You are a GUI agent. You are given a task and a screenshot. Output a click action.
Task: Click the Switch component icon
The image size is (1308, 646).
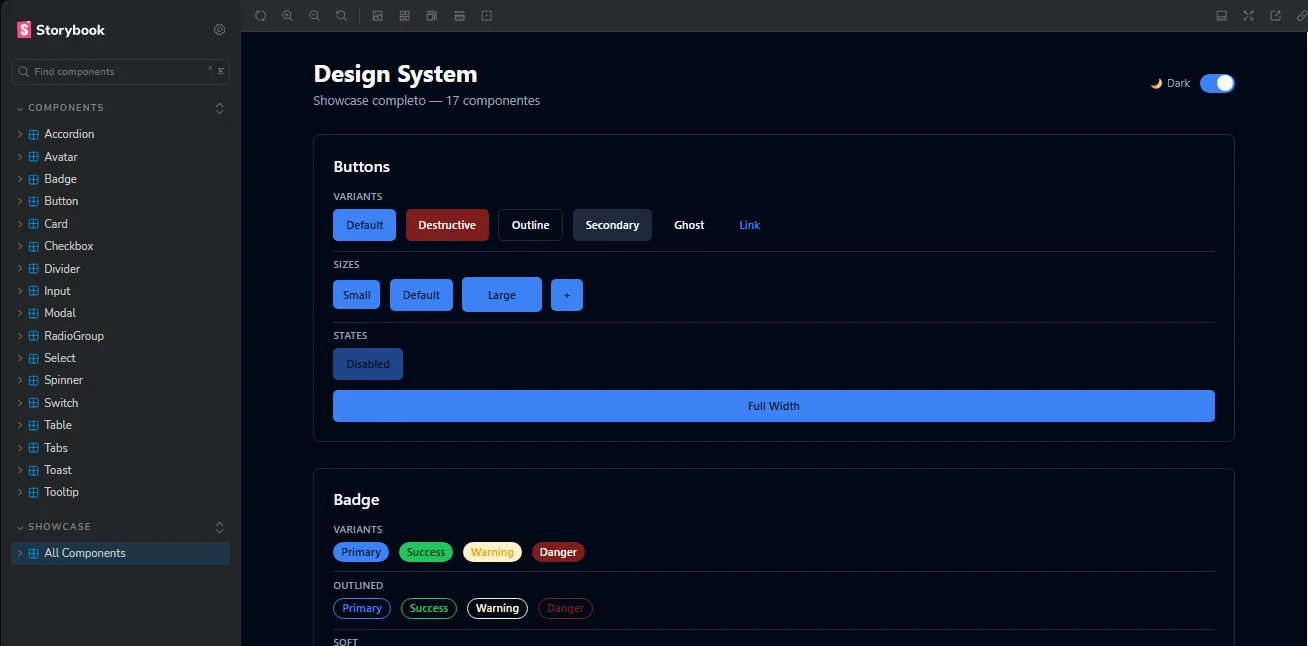(x=34, y=403)
